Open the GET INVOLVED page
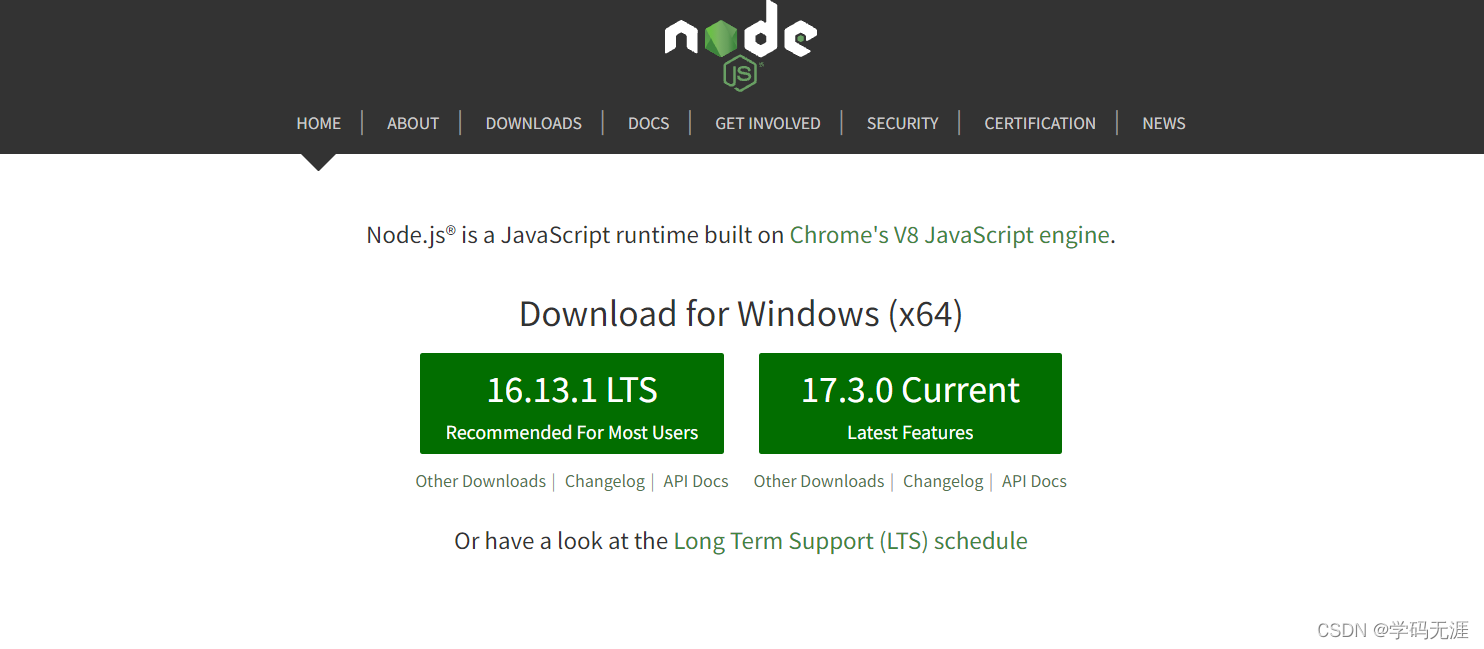1484x649 pixels. [767, 123]
